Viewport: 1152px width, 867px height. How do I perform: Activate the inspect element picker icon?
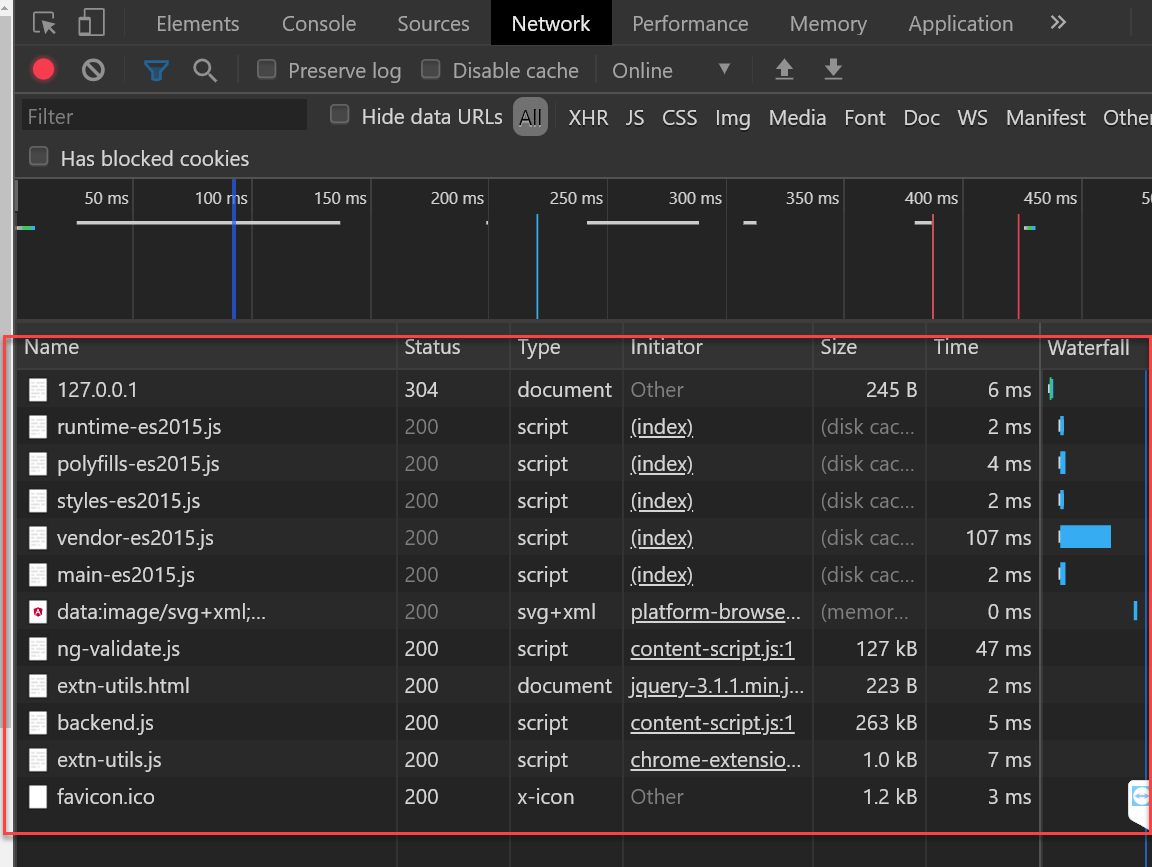click(44, 24)
